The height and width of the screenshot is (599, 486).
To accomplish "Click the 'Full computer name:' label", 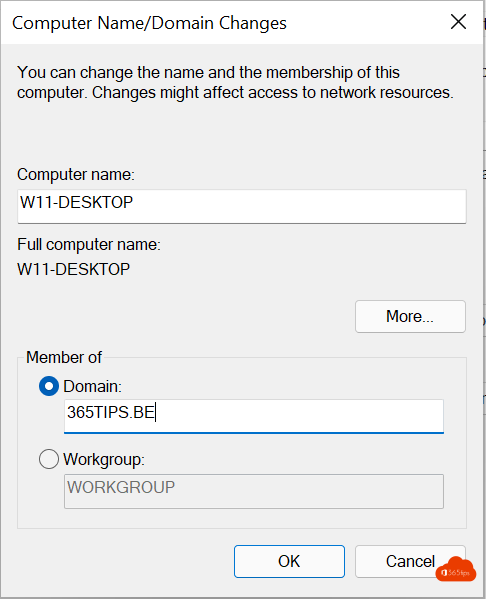I will coord(89,245).
